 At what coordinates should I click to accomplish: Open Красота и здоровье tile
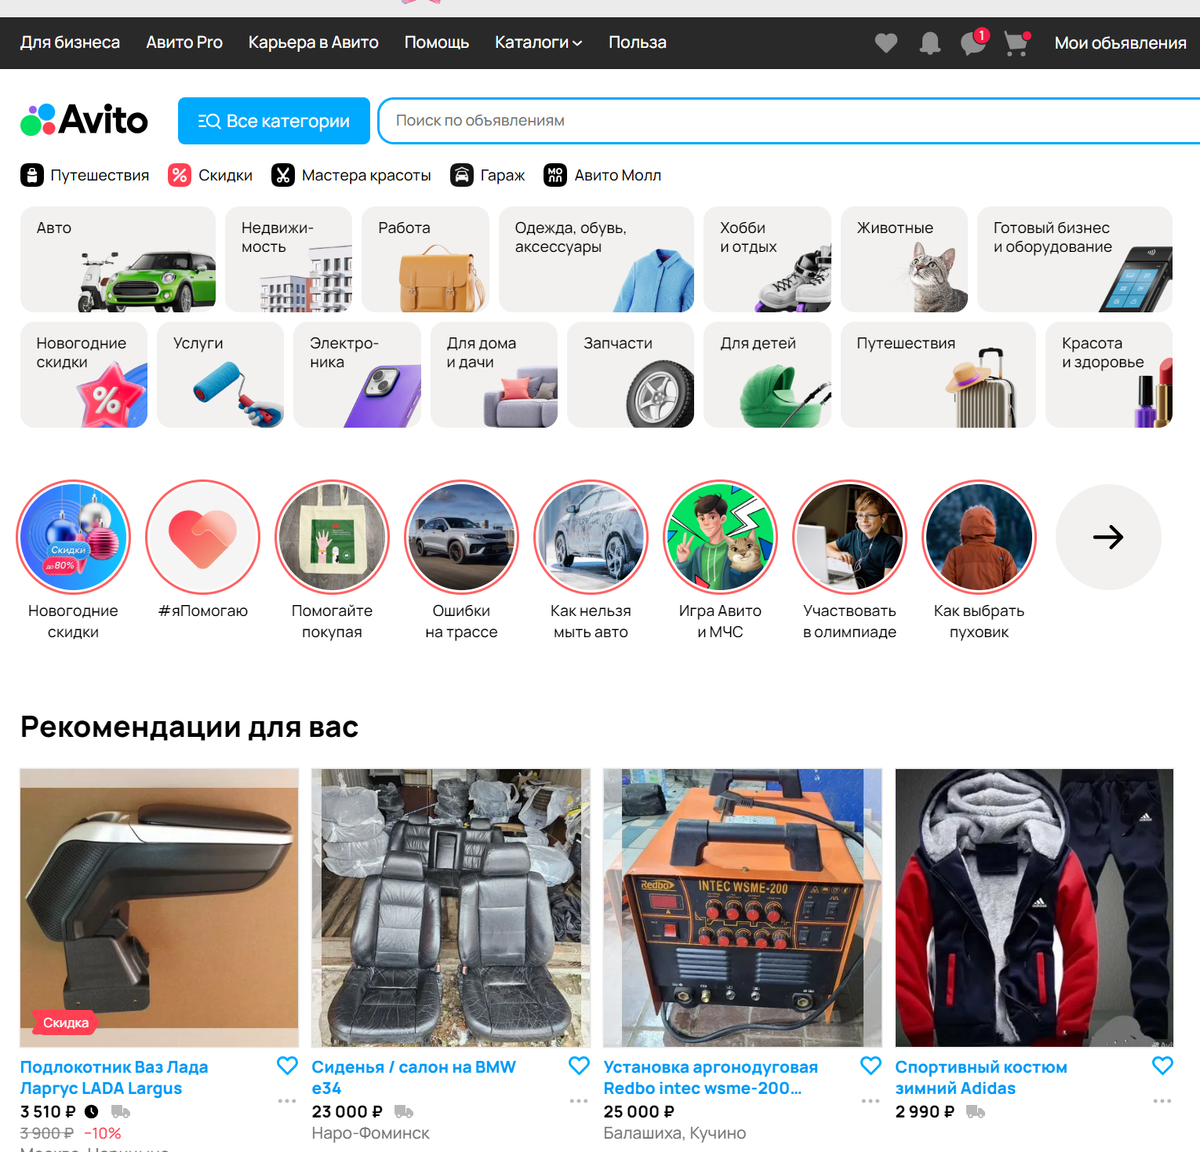(x=1109, y=375)
